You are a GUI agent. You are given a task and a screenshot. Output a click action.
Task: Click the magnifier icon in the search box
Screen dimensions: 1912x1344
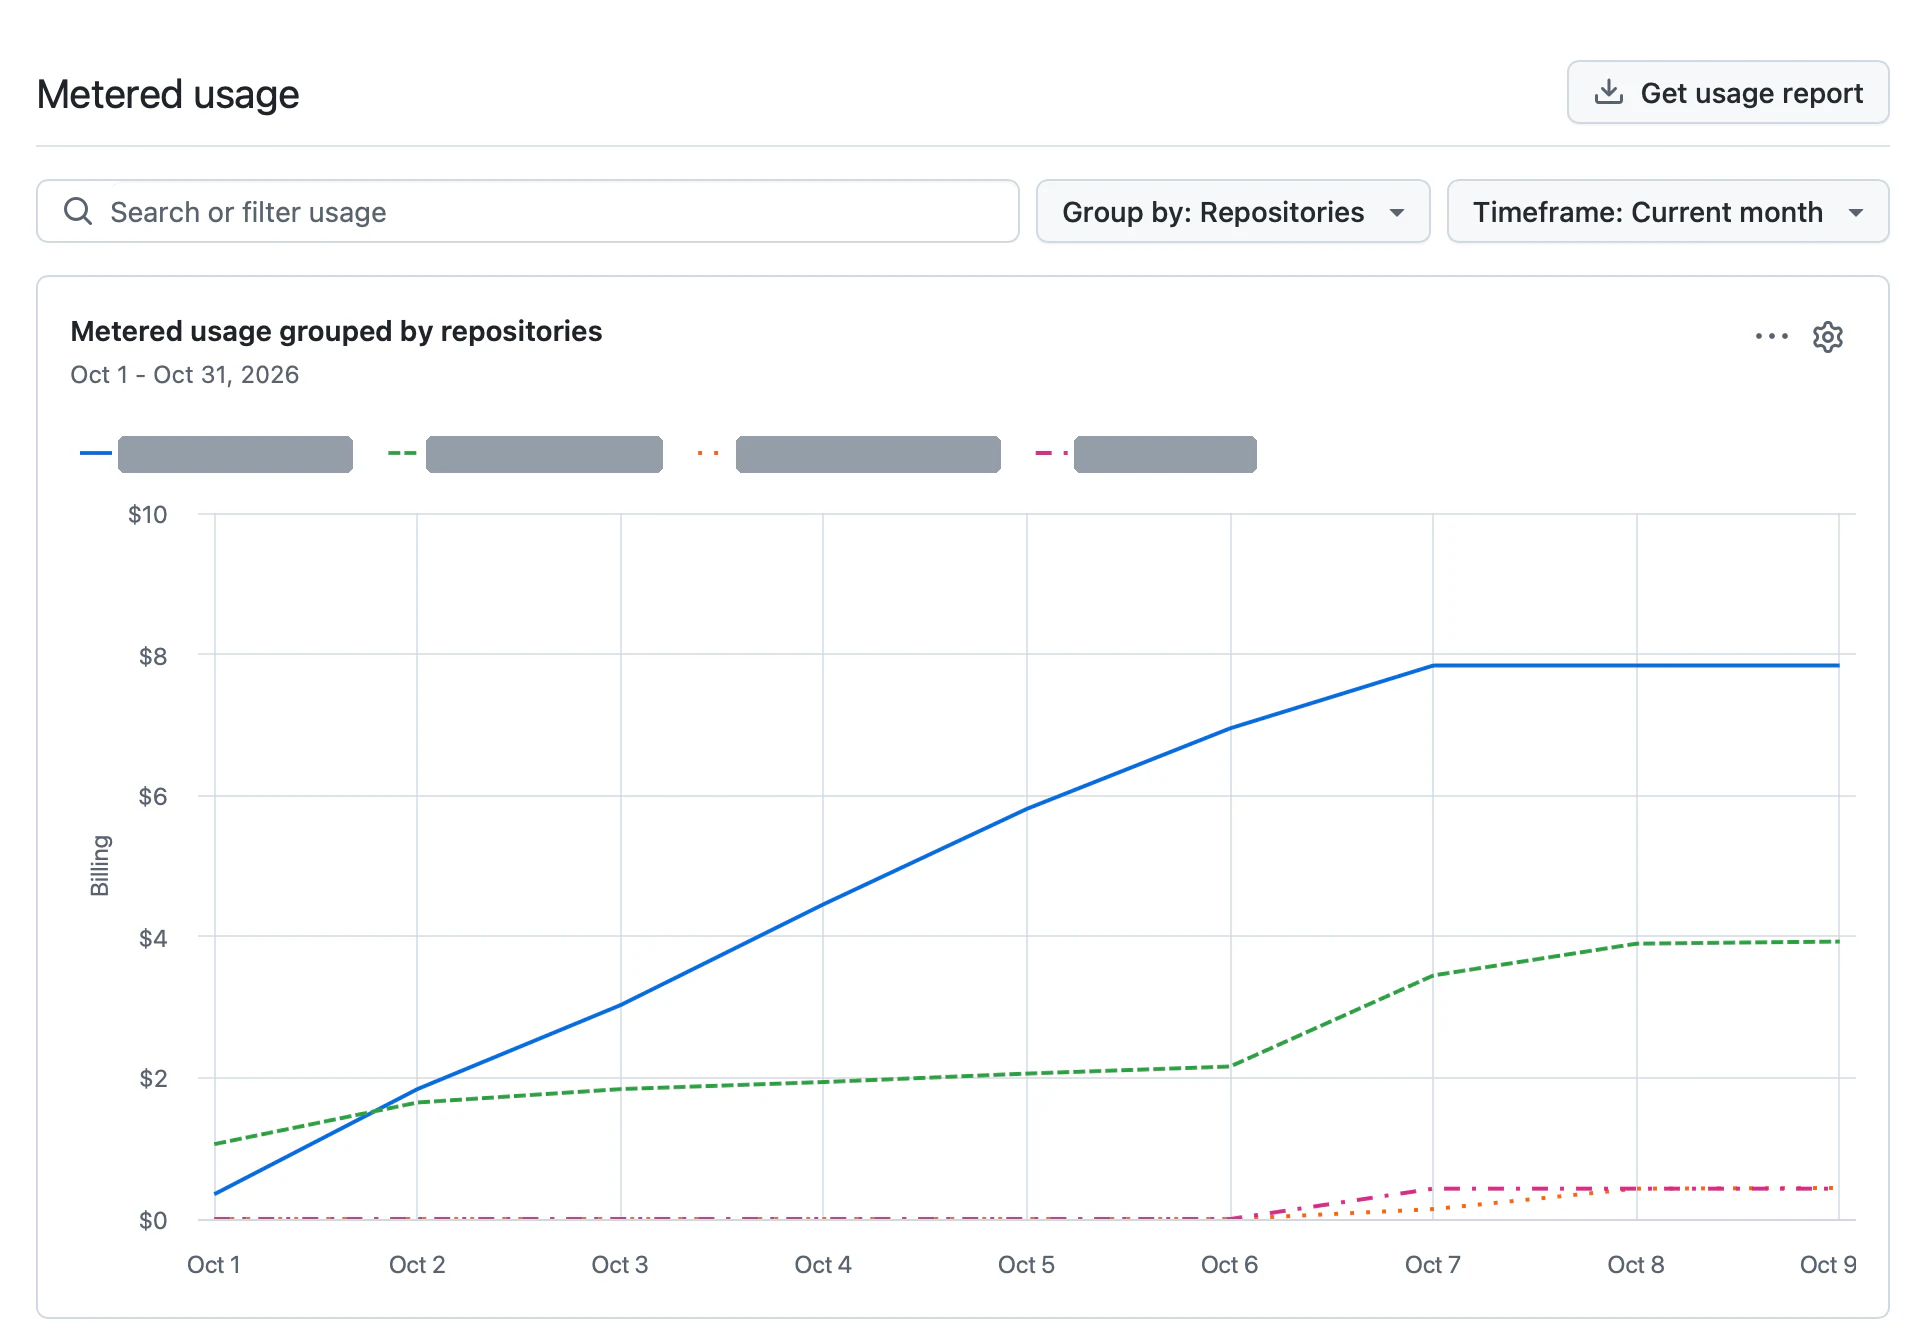point(78,211)
